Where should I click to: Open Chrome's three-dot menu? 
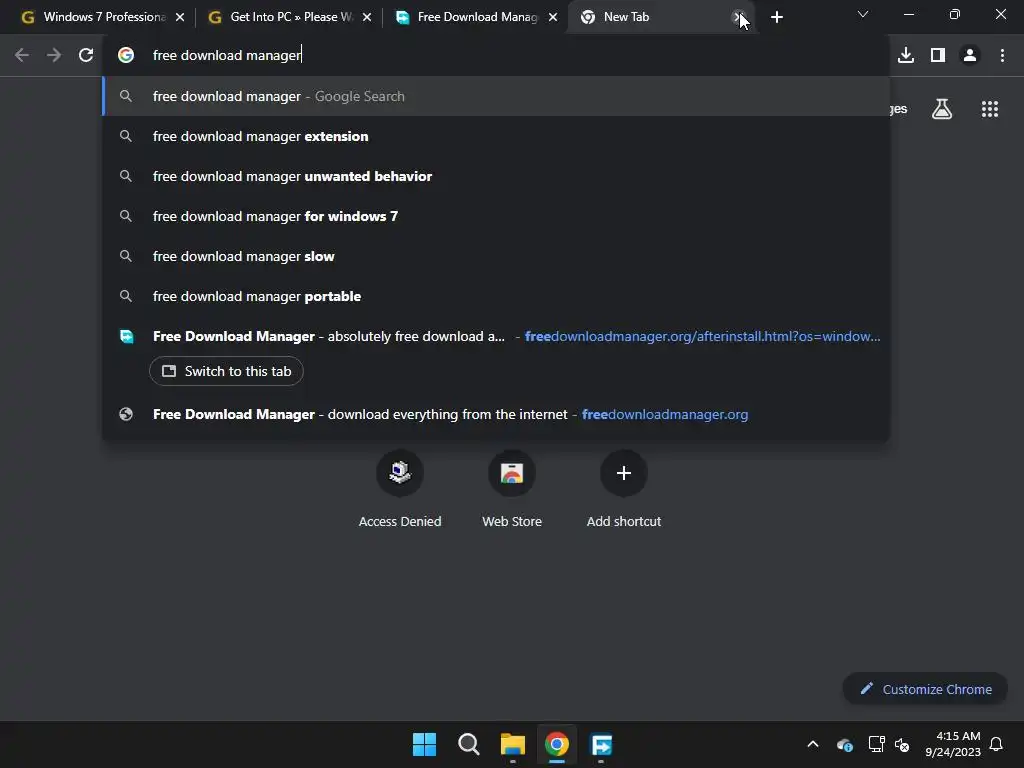tap(1002, 56)
